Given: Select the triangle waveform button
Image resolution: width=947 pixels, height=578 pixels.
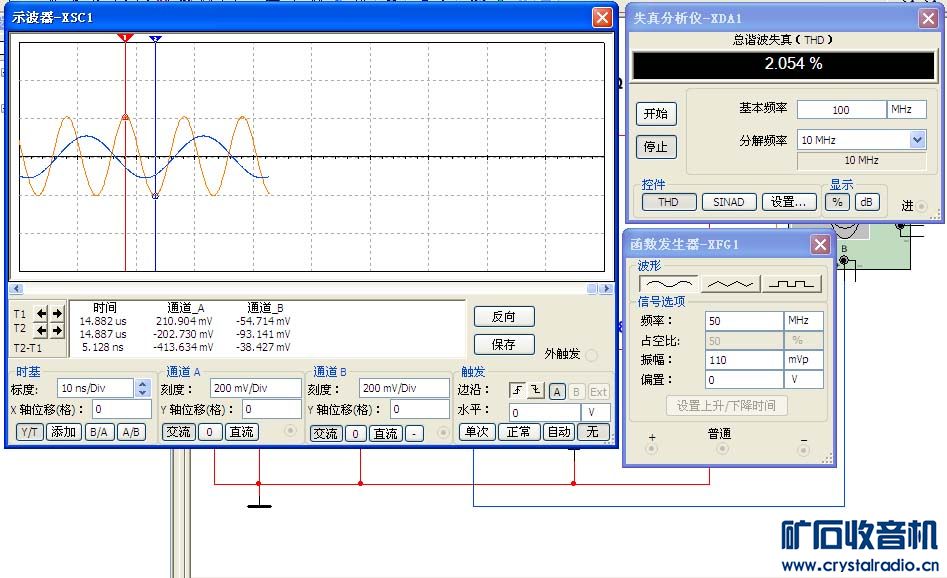Looking at the screenshot, I should tap(730, 283).
